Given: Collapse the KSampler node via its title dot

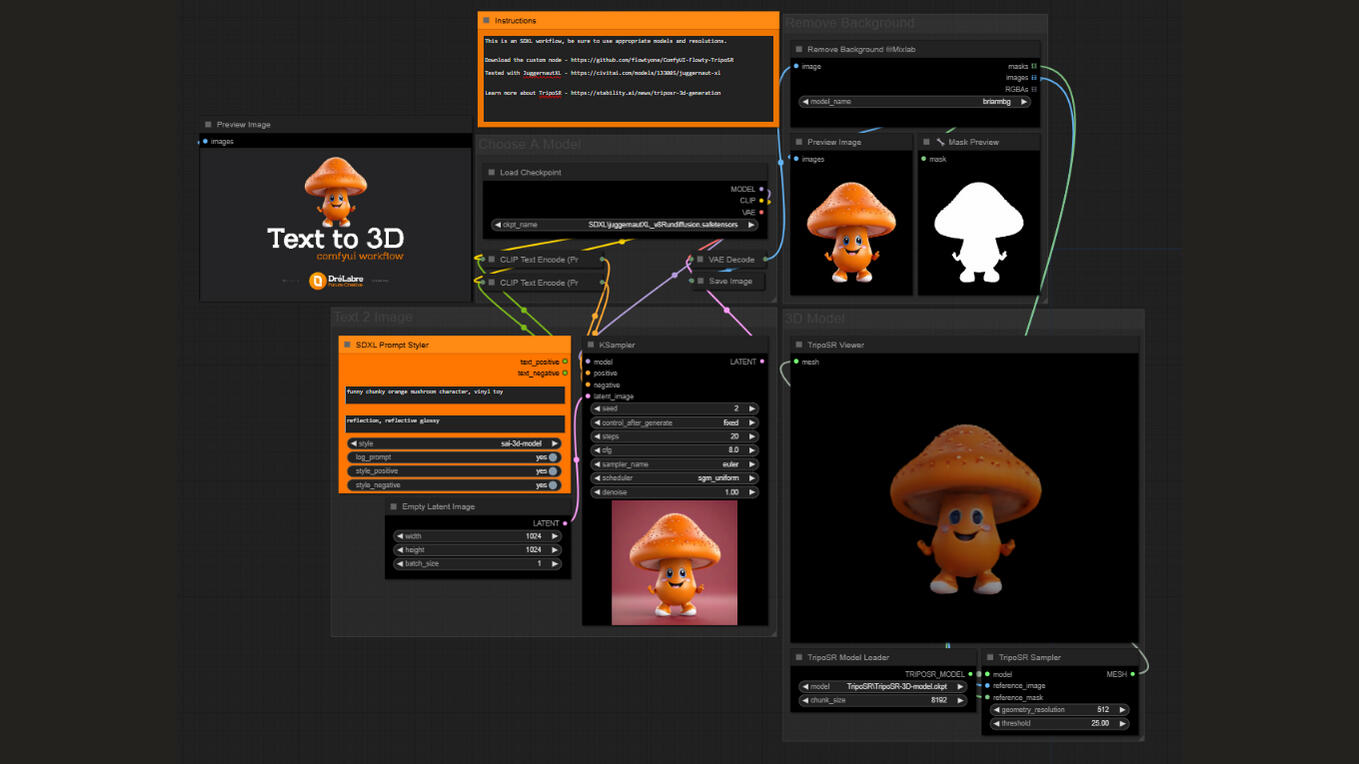Looking at the screenshot, I should [x=591, y=345].
